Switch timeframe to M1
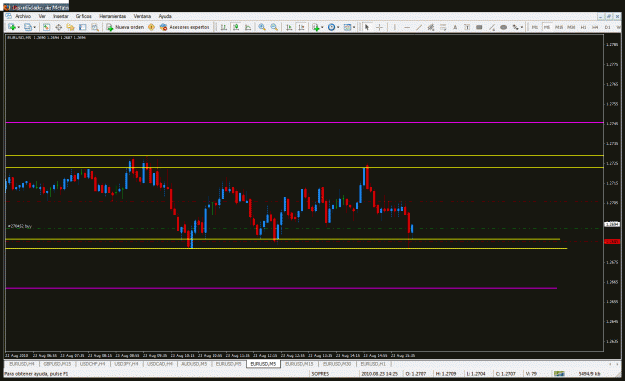625x381 pixels. [535, 27]
